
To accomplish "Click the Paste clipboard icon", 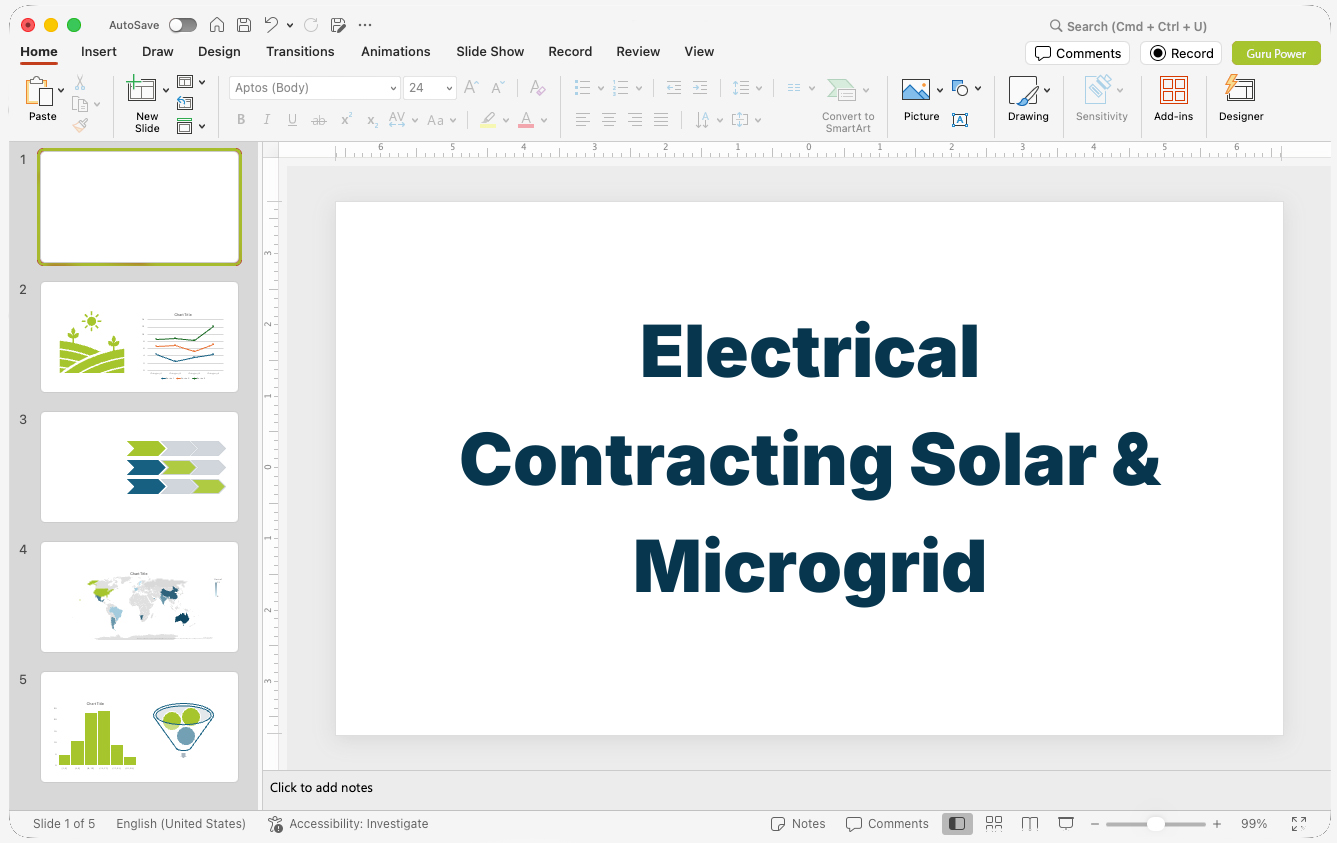I will point(39,92).
